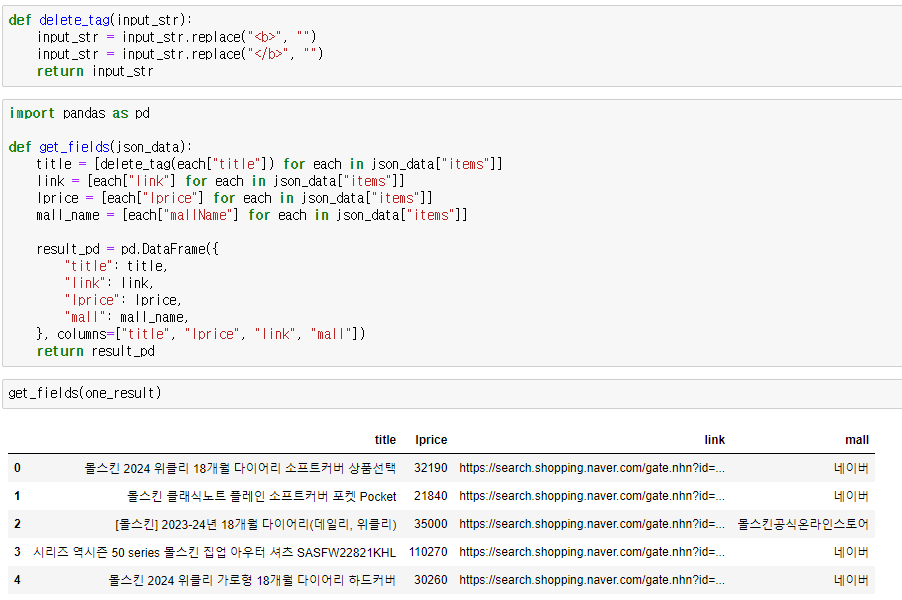Click title containing 'SASFW22821KHL'

[215, 553]
